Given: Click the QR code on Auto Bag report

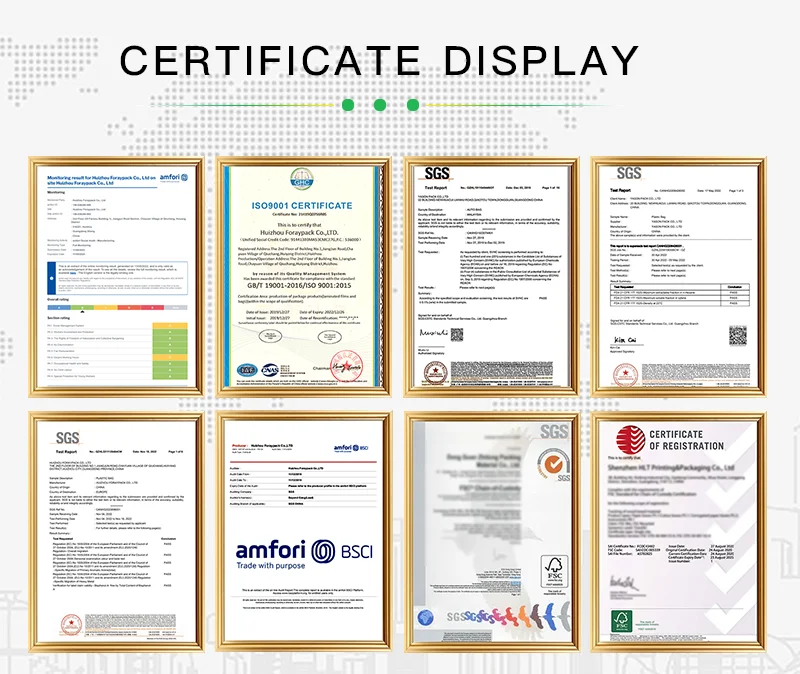Looking at the screenshot, I should tap(457, 335).
